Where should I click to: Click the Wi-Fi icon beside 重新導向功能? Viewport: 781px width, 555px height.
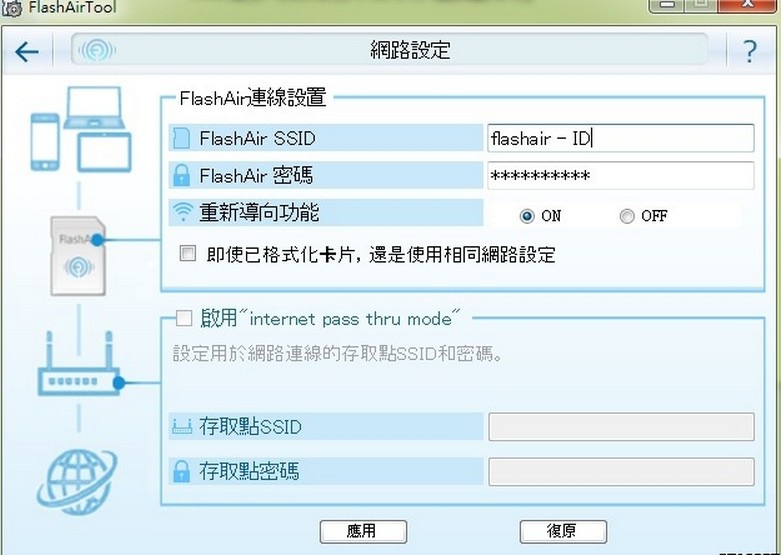tap(182, 212)
